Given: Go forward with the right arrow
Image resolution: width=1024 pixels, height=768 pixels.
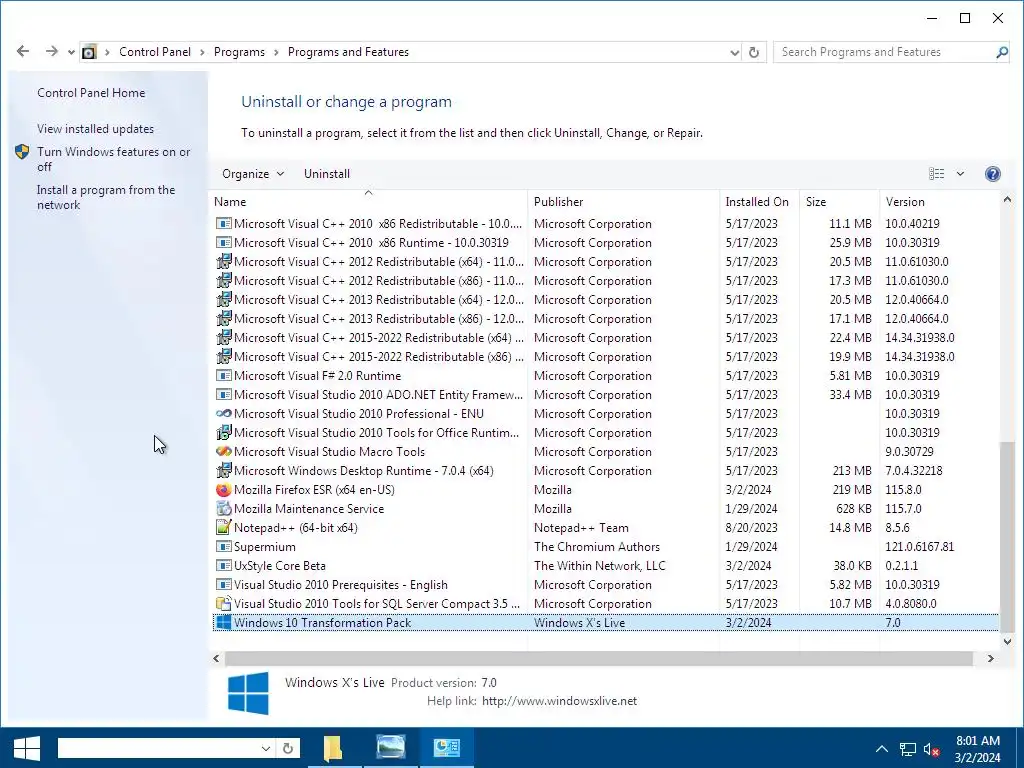Looking at the screenshot, I should coord(51,52).
